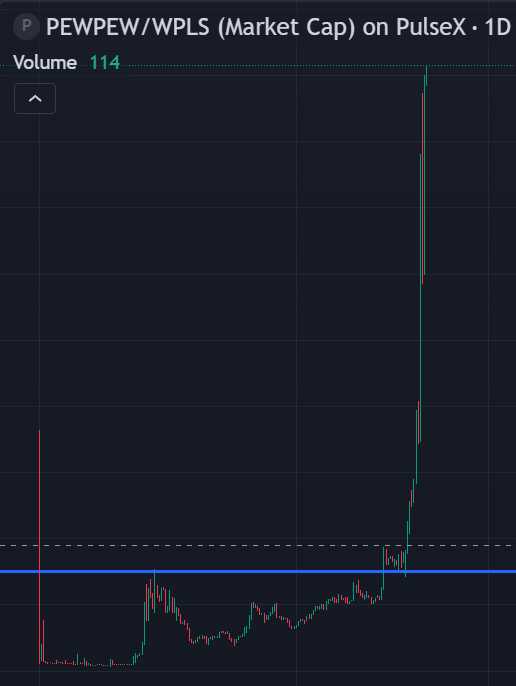
Task: Click the 1D timeframe label in title
Action: [x=498, y=27]
